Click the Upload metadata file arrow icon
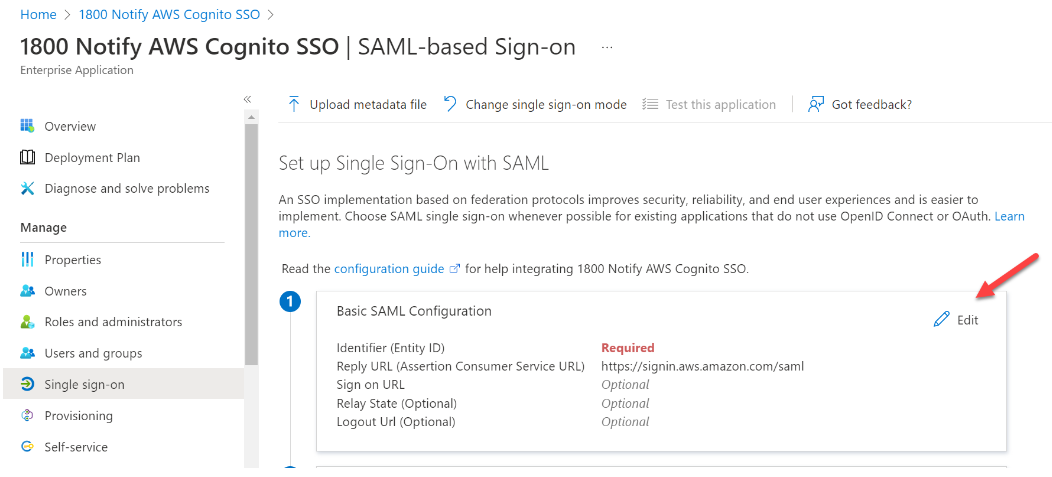This screenshot has width=1052, height=477. 293,104
